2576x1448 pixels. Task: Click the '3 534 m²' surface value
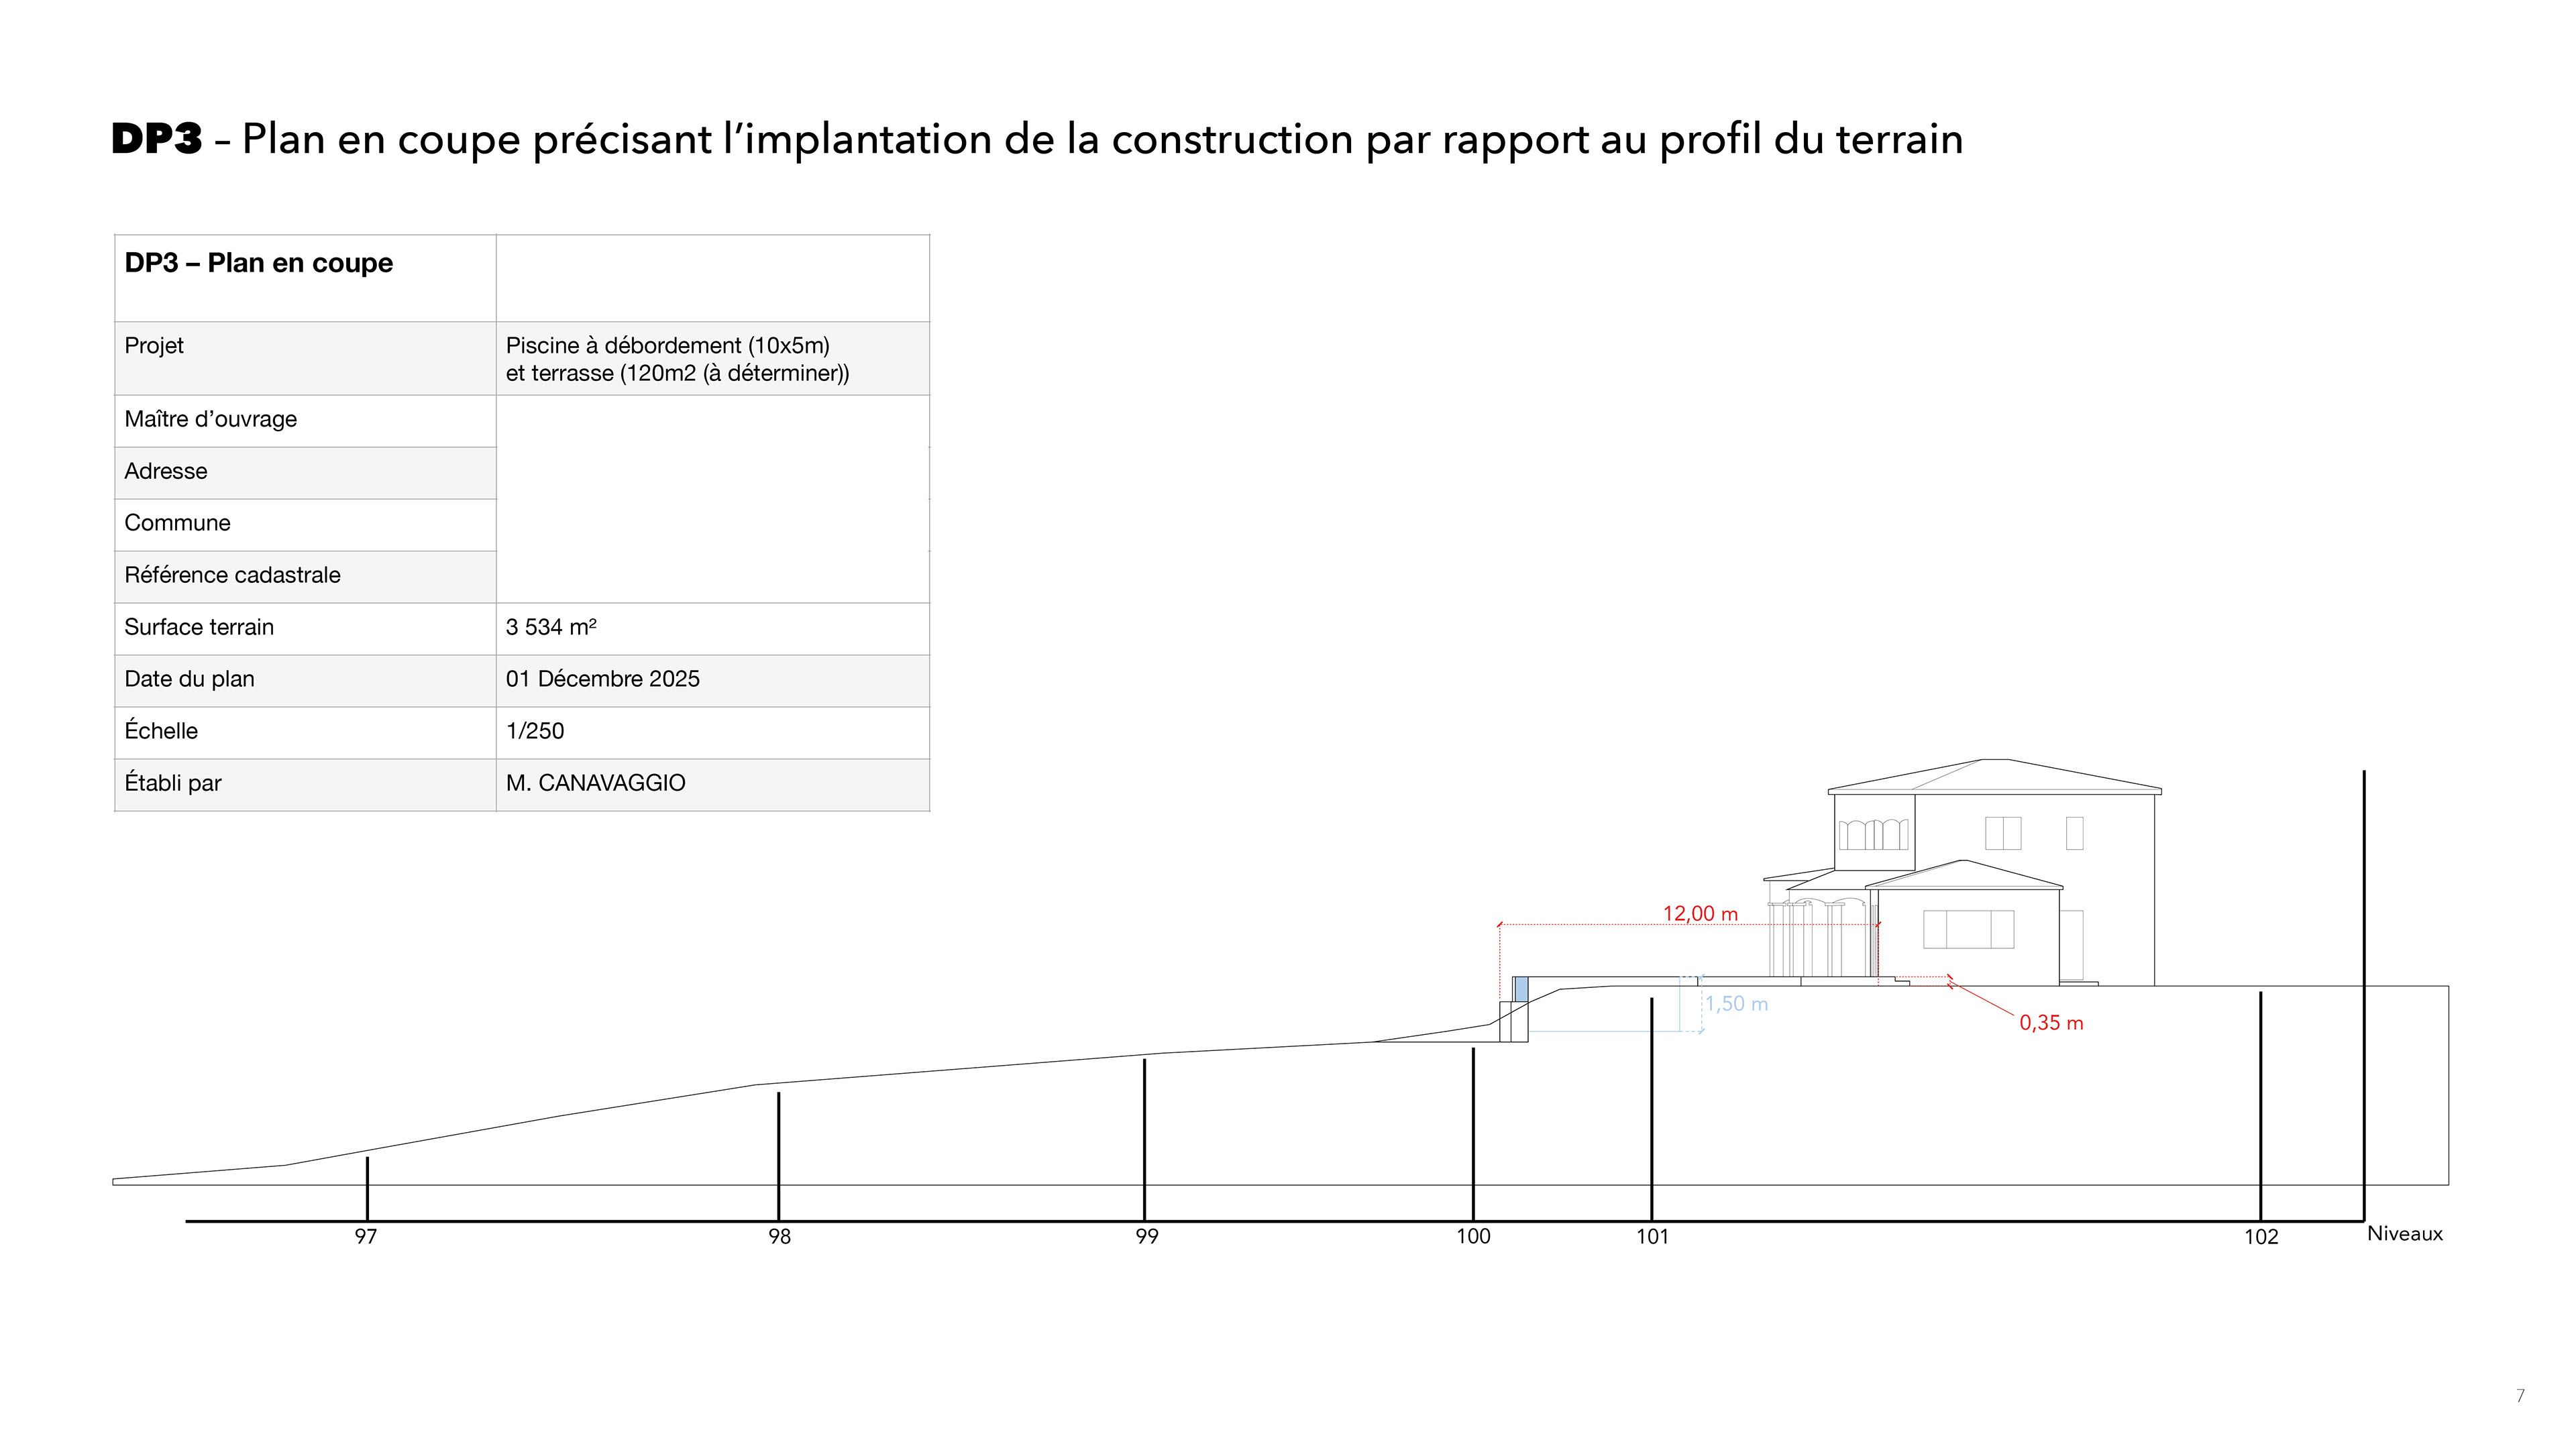point(551,627)
